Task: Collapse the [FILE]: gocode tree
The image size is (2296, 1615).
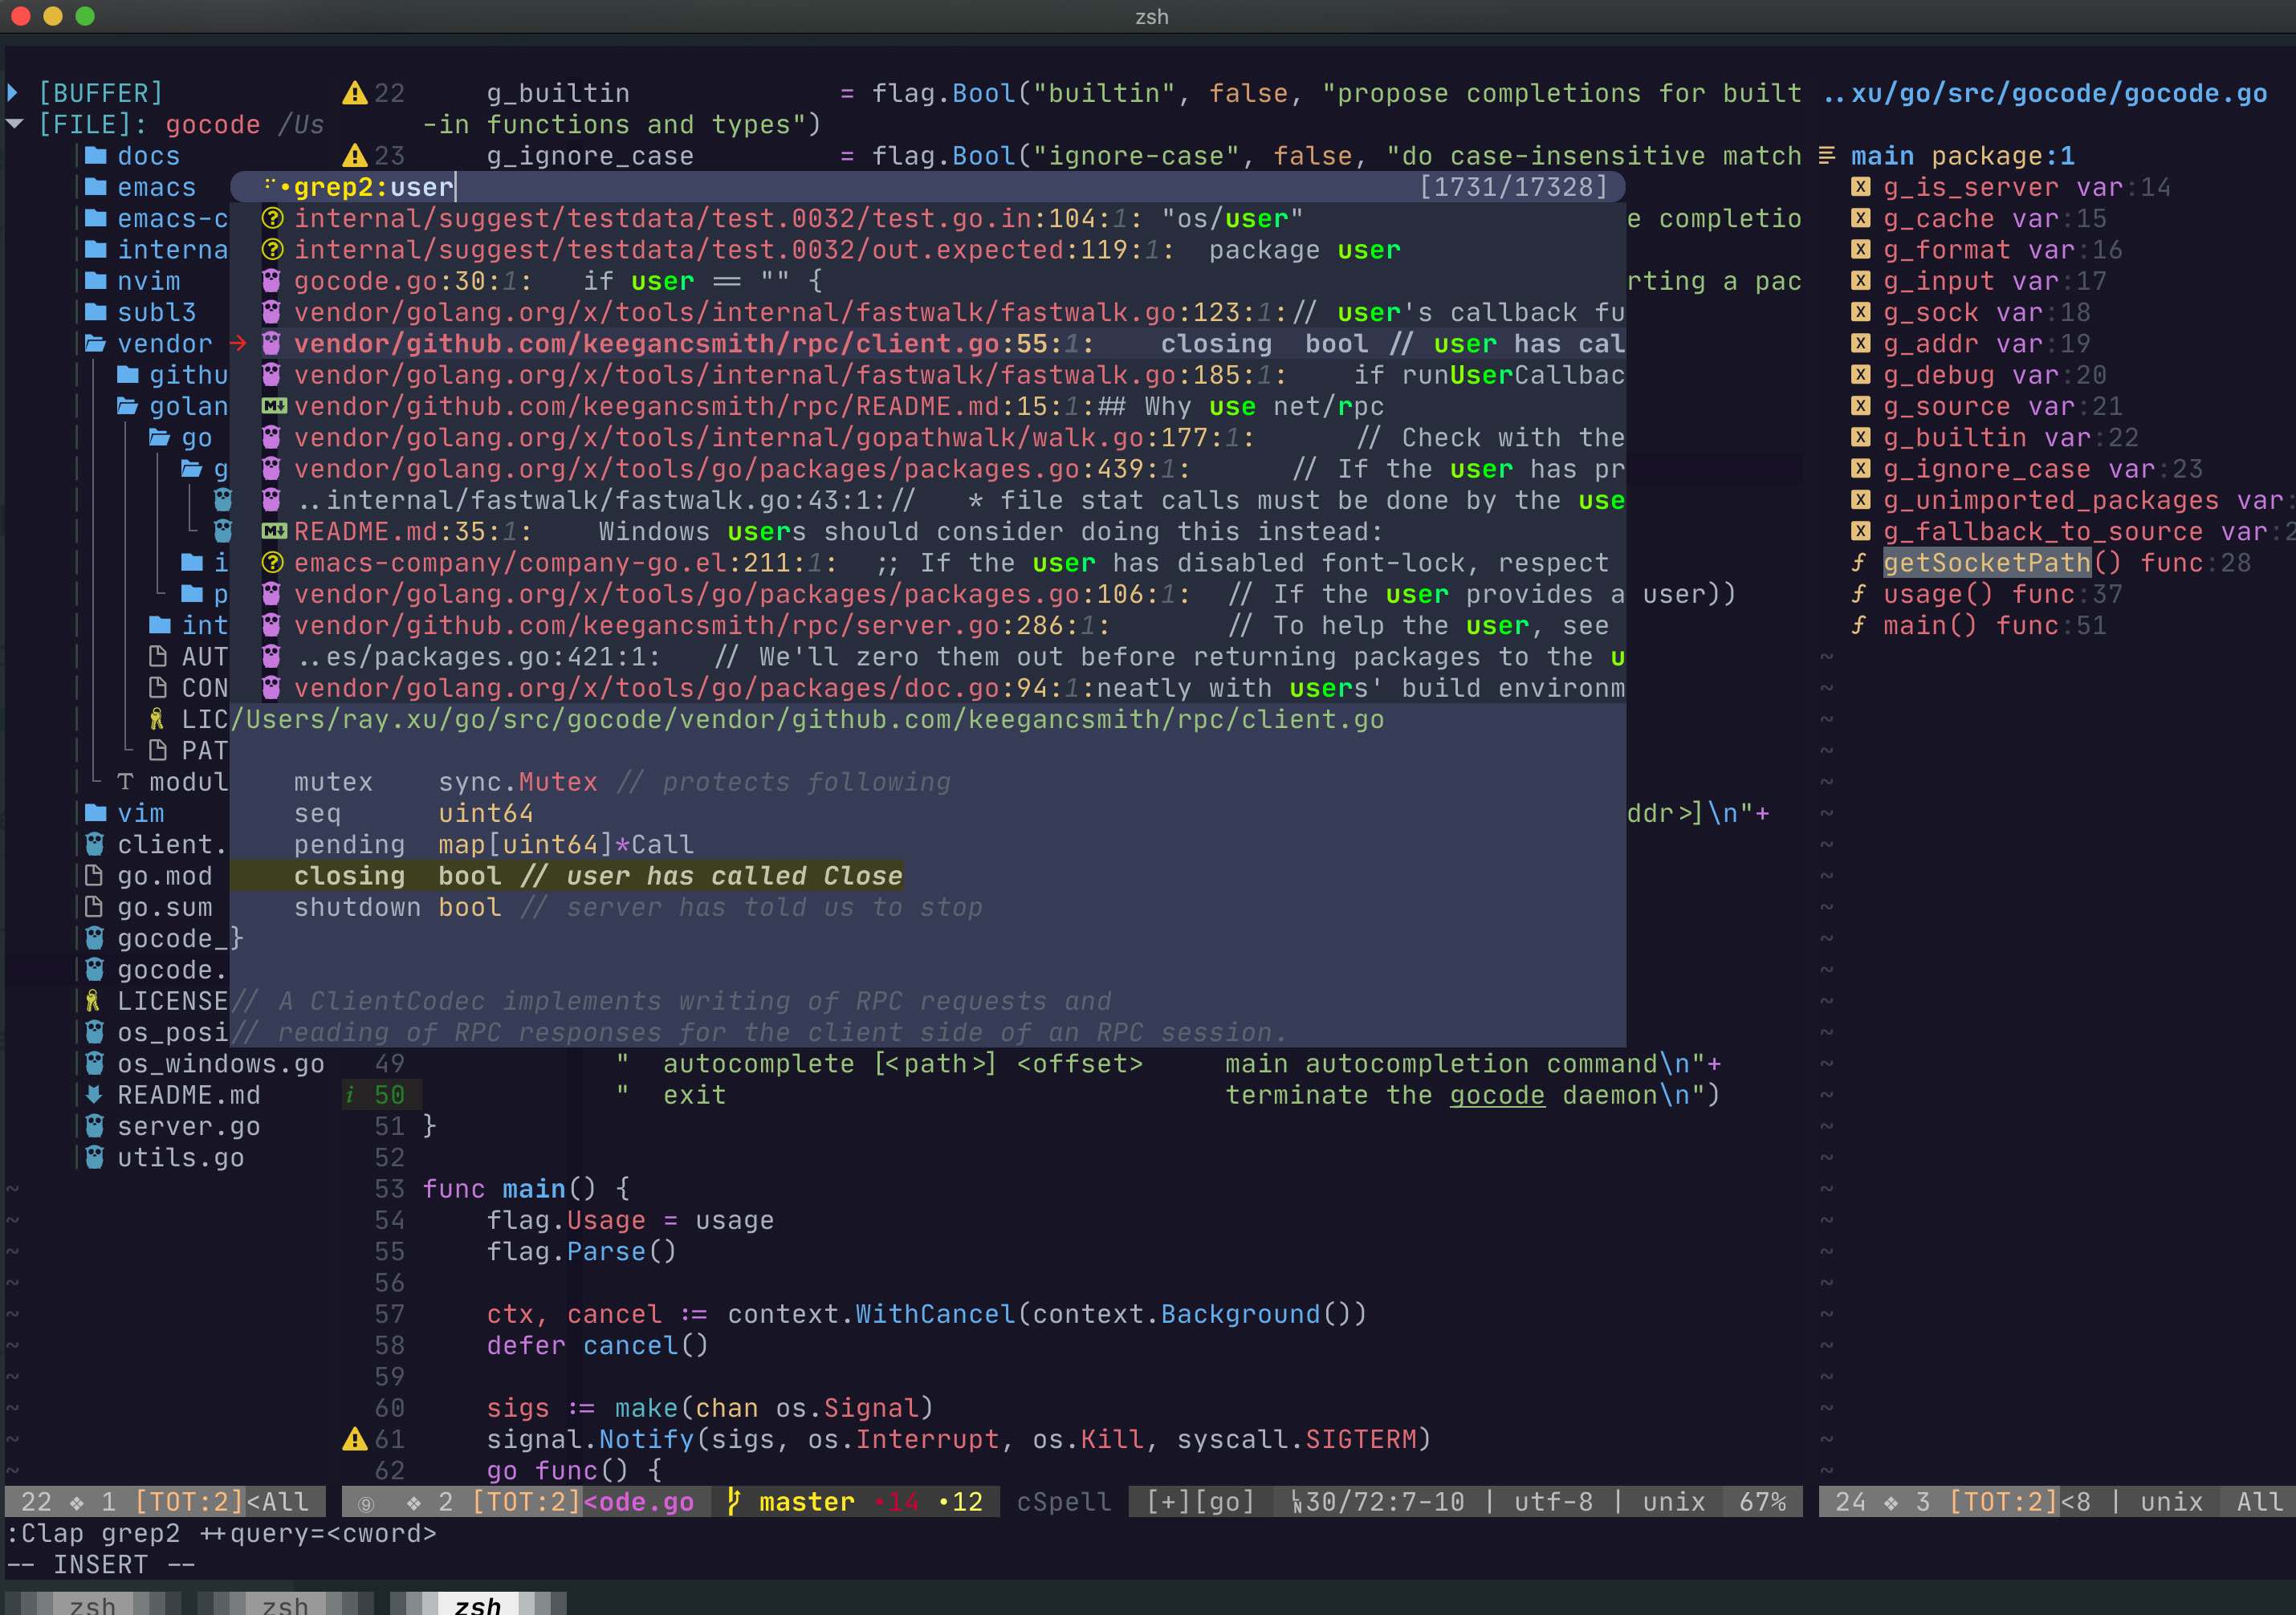Action: pos(14,124)
